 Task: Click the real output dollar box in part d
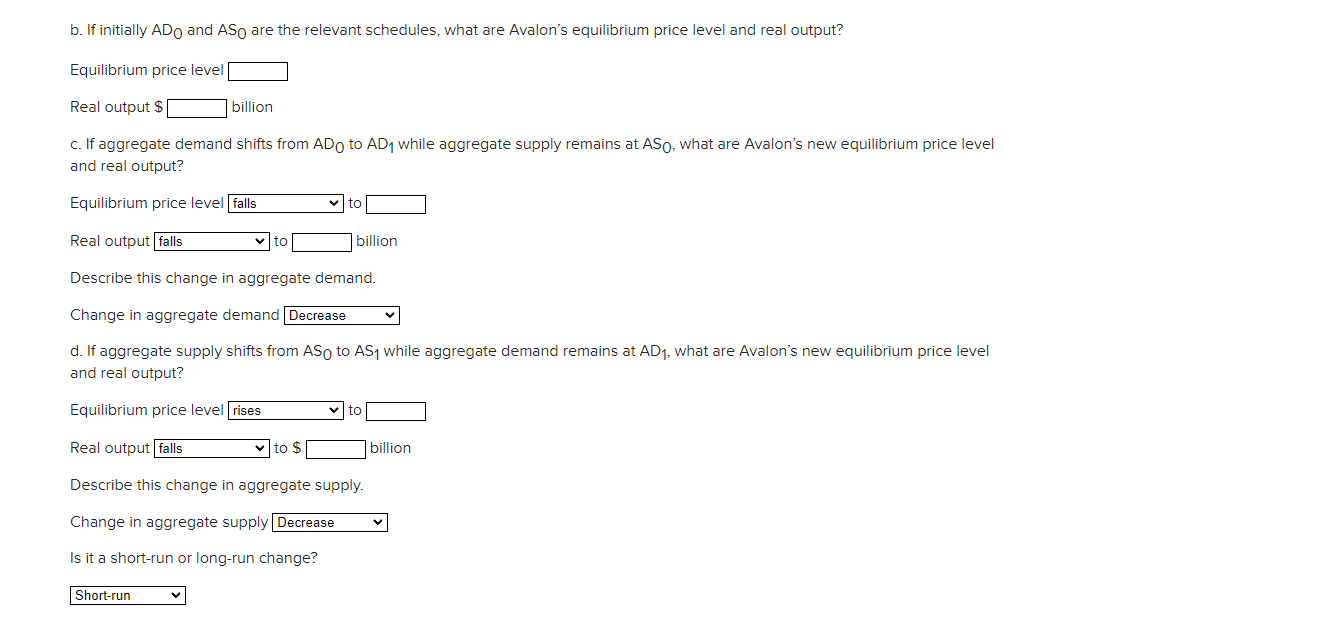coord(335,448)
